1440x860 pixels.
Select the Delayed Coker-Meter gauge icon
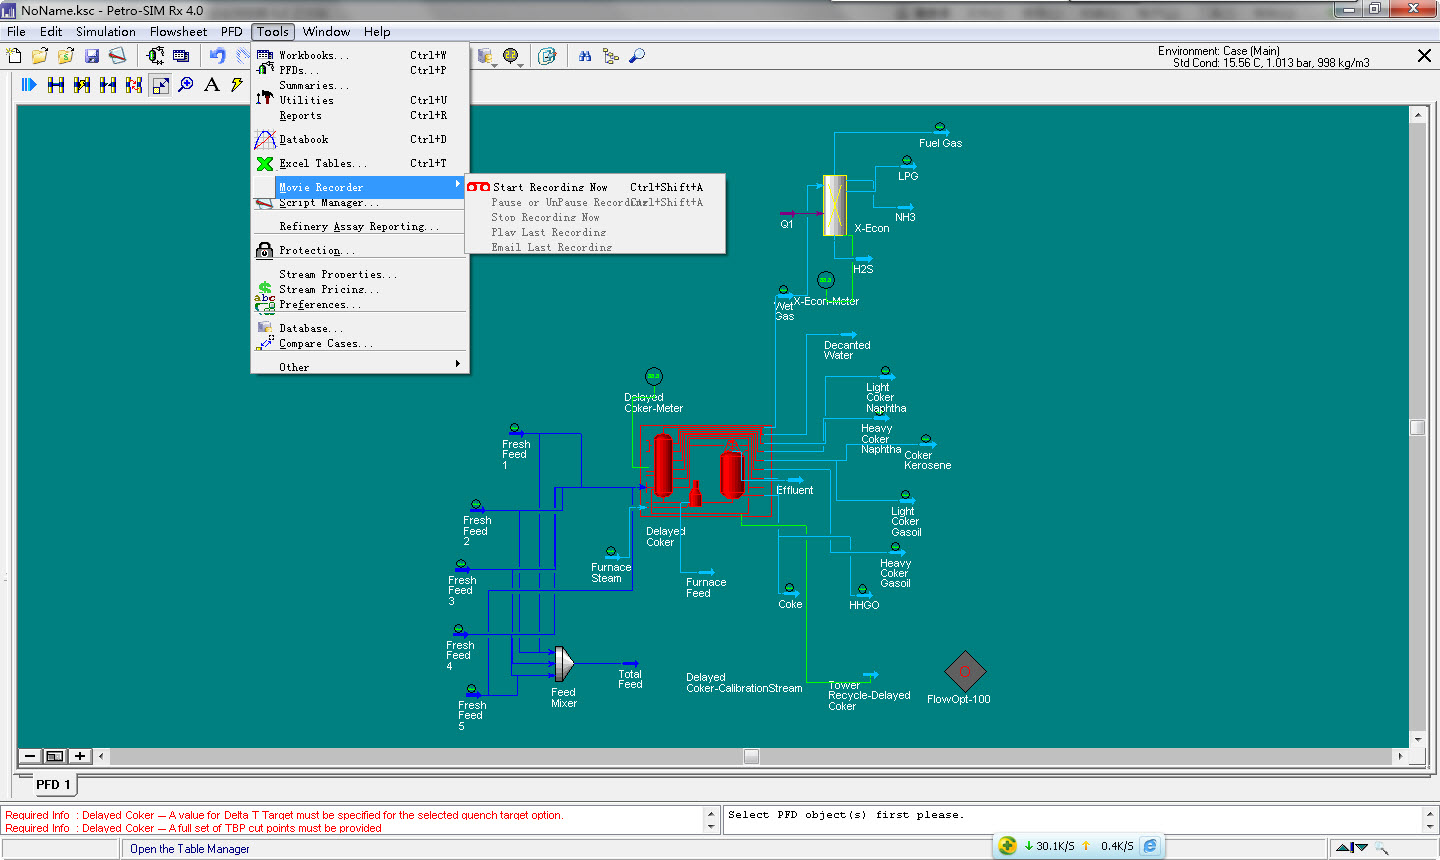click(x=654, y=377)
